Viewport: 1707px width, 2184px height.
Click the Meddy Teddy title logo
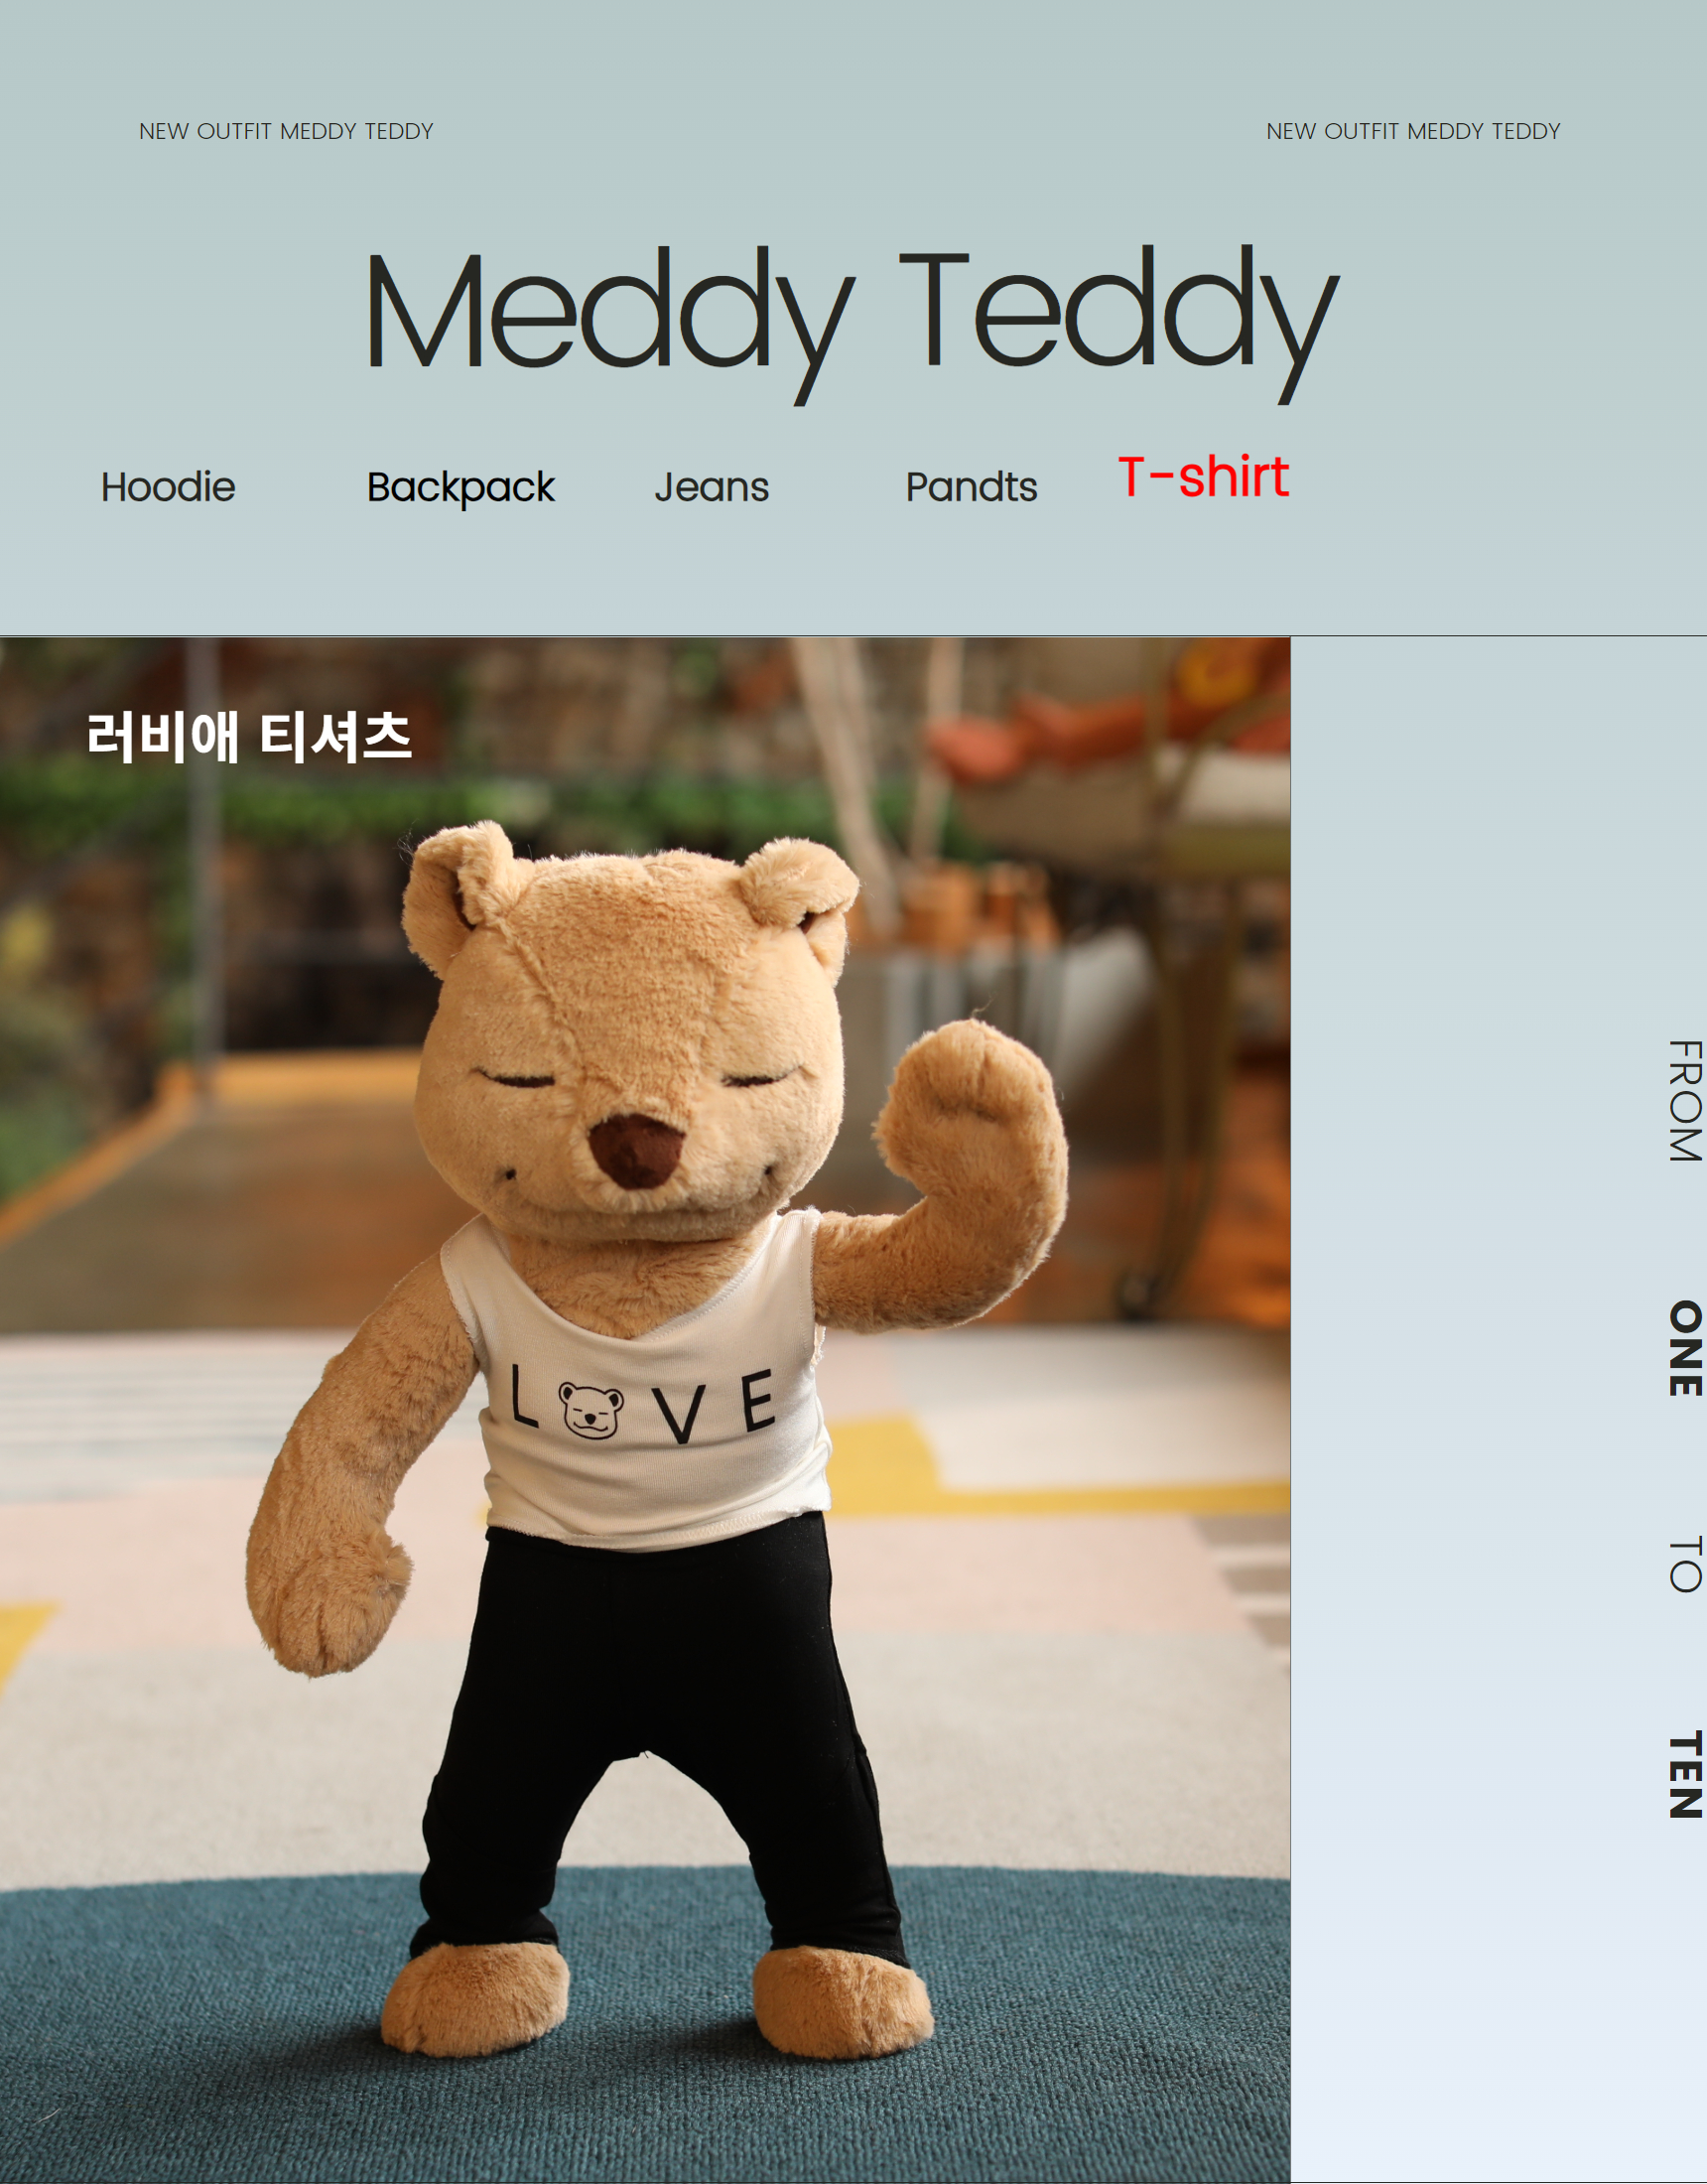point(853,322)
